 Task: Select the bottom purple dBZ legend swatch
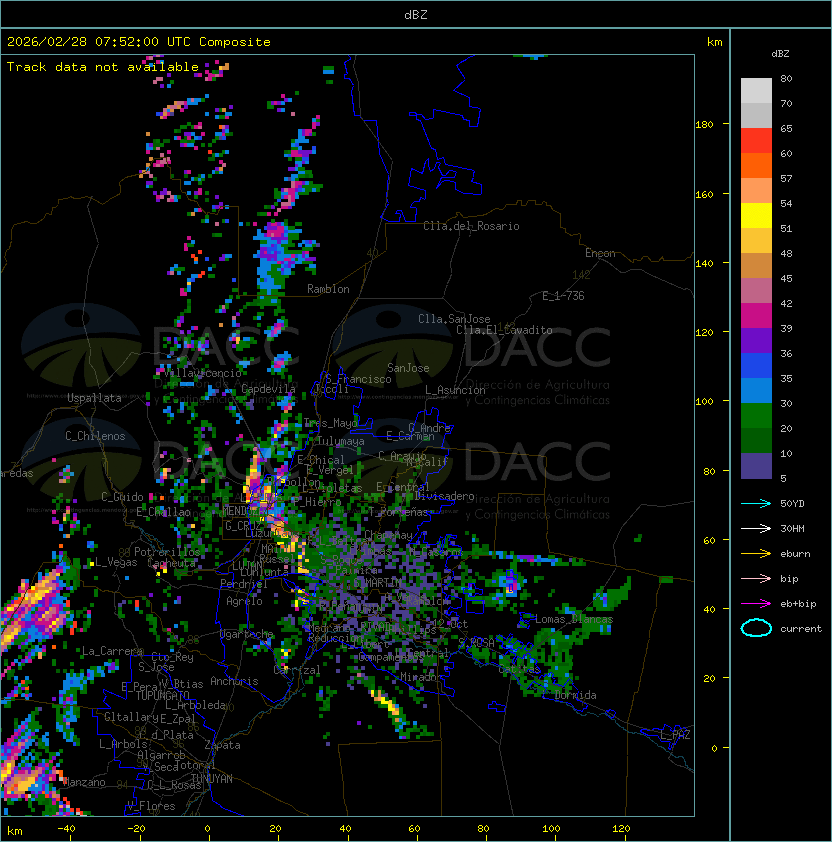click(x=756, y=465)
